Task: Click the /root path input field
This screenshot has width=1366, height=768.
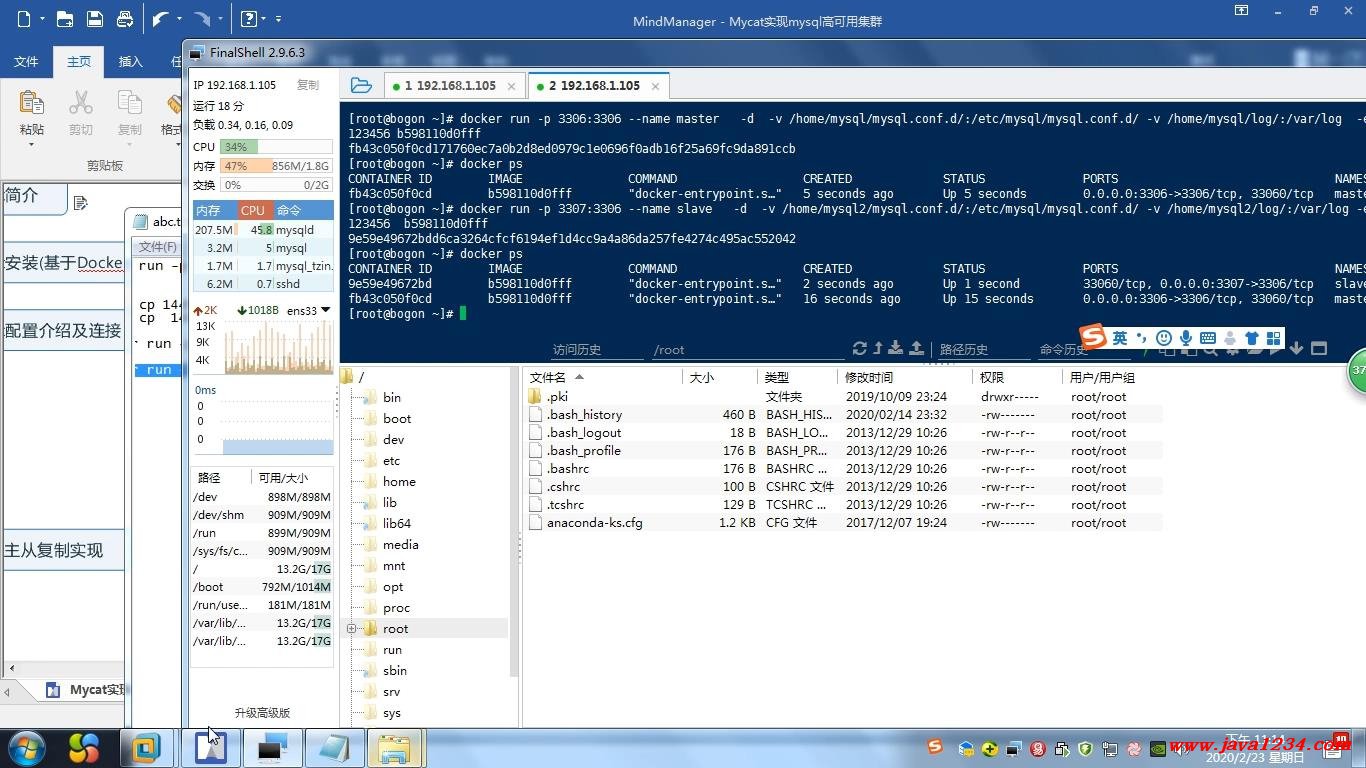Action: tap(746, 349)
